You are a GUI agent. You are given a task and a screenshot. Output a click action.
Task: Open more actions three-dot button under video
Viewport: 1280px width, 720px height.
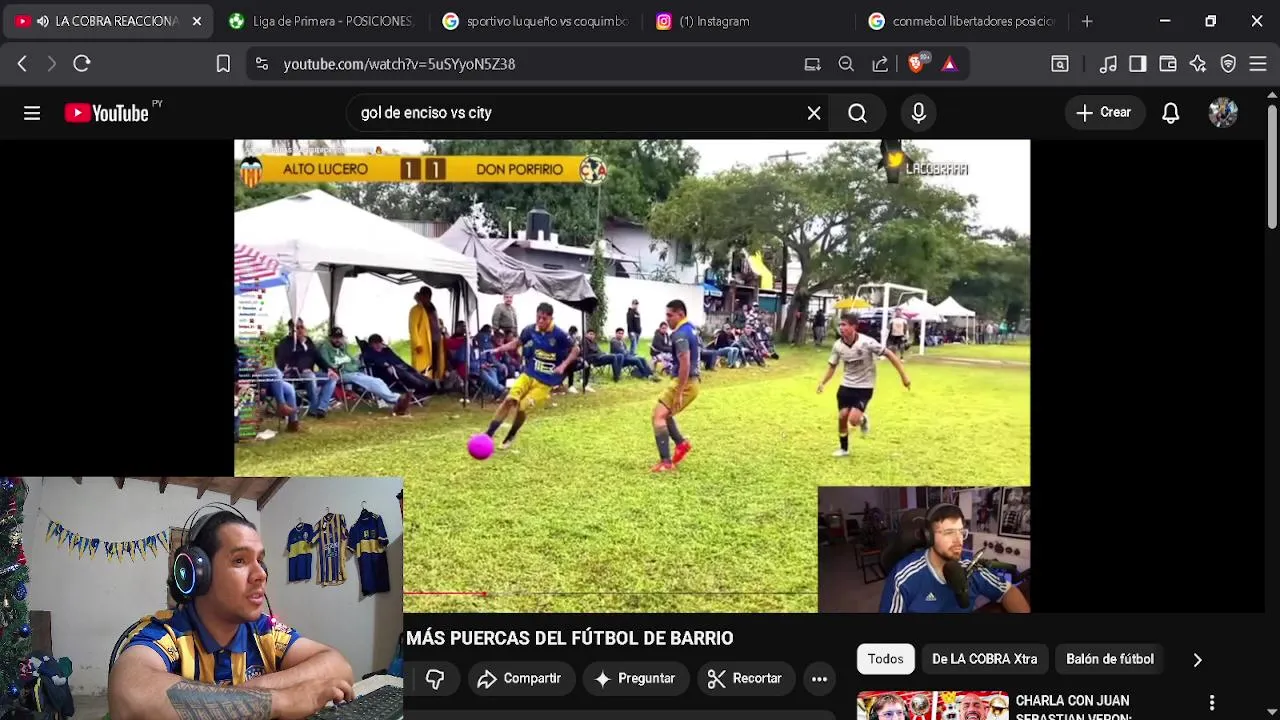[819, 679]
